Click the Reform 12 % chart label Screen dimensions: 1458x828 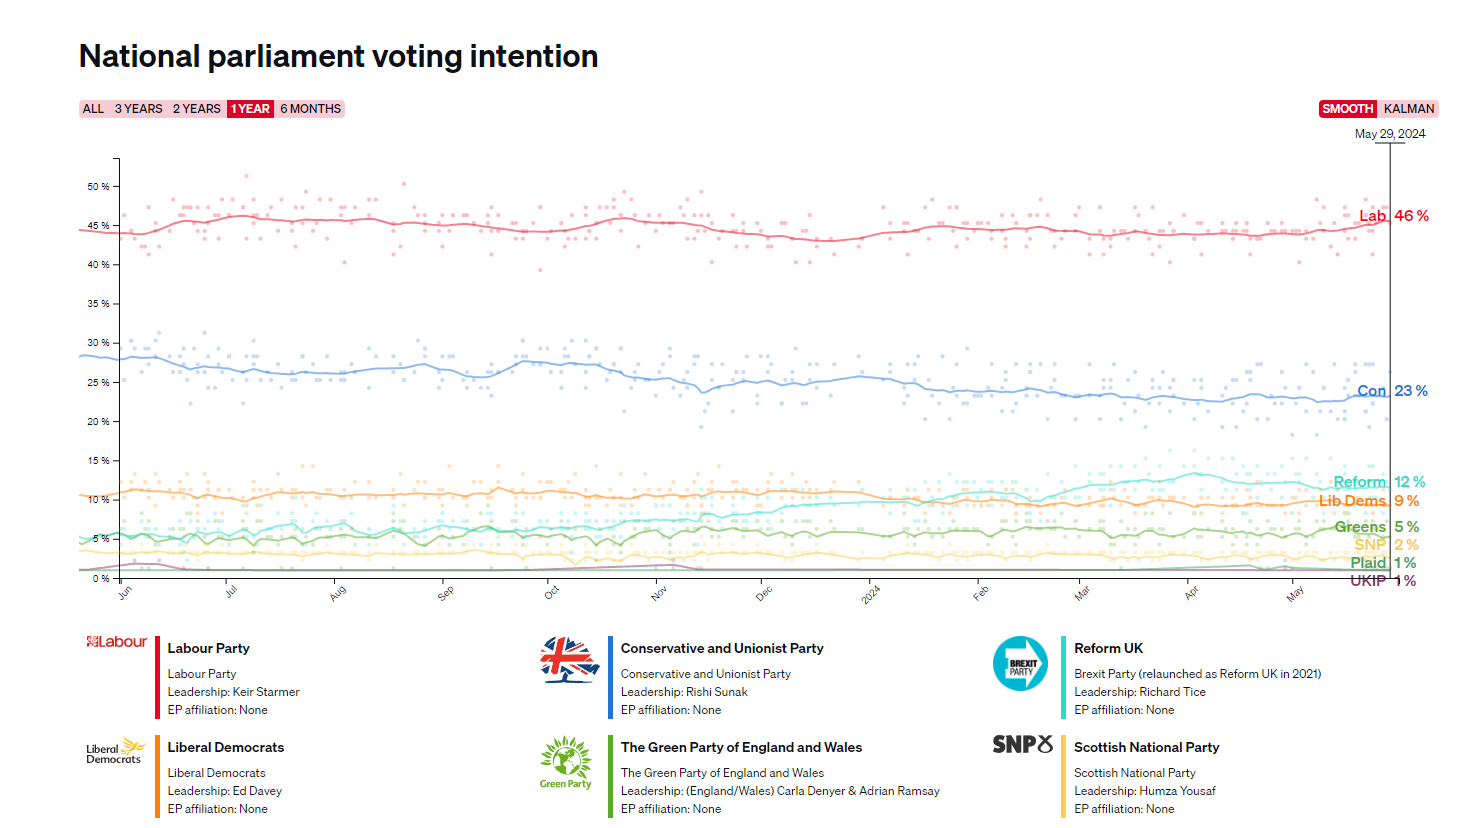tap(1379, 482)
